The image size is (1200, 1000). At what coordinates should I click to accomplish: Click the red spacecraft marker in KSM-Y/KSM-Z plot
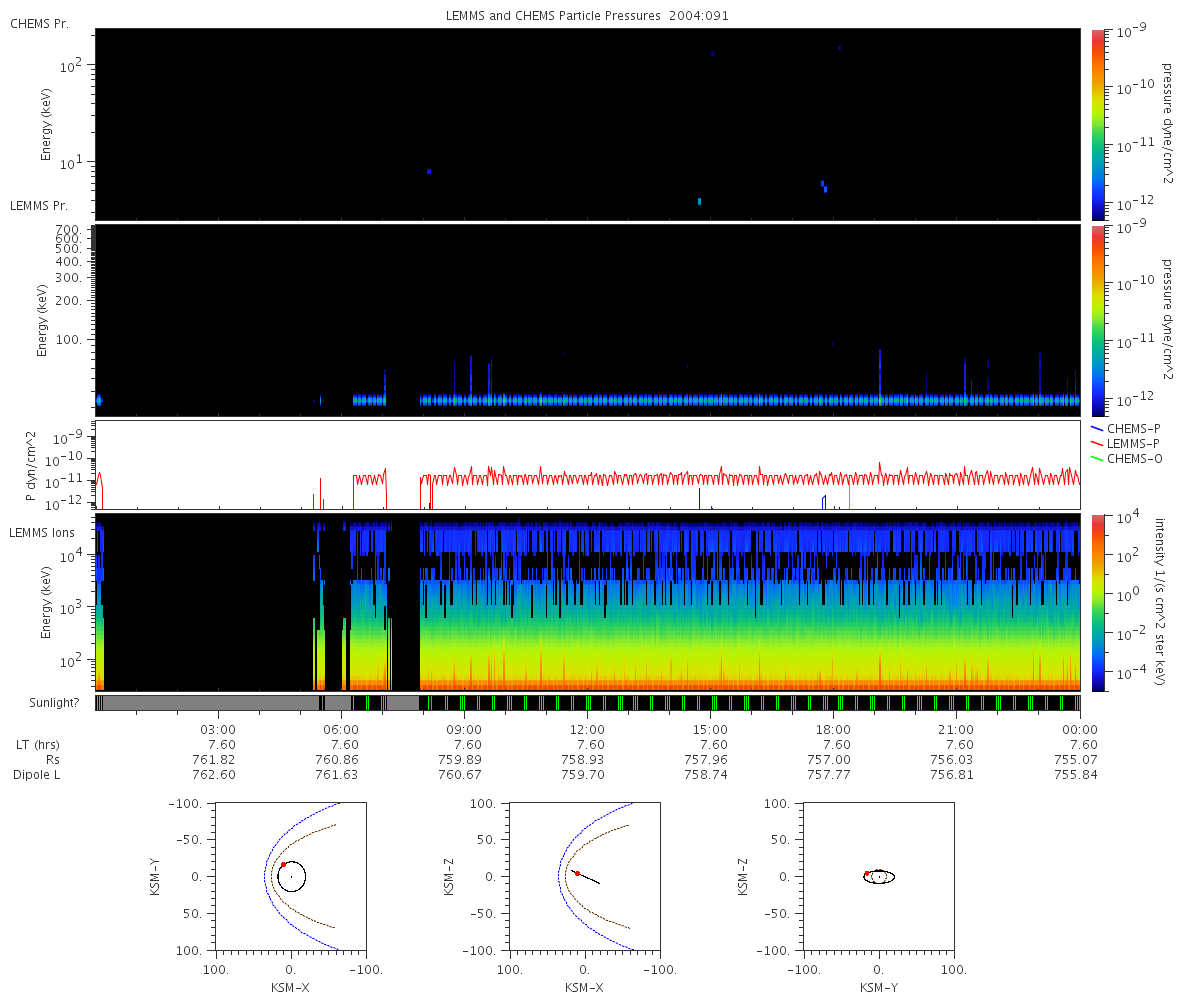tap(867, 873)
